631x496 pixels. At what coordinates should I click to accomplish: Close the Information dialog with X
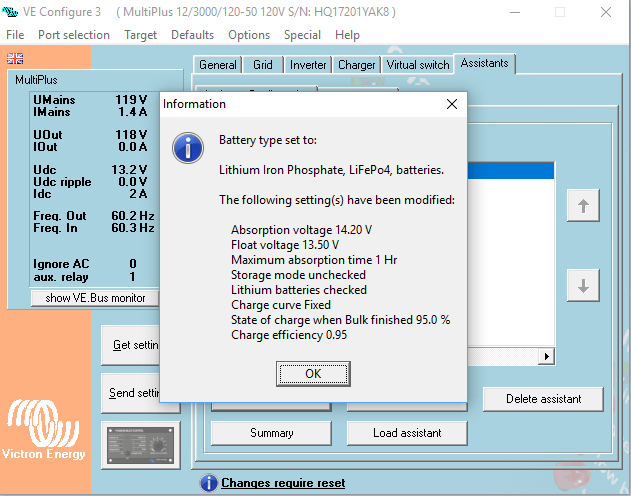click(x=452, y=104)
